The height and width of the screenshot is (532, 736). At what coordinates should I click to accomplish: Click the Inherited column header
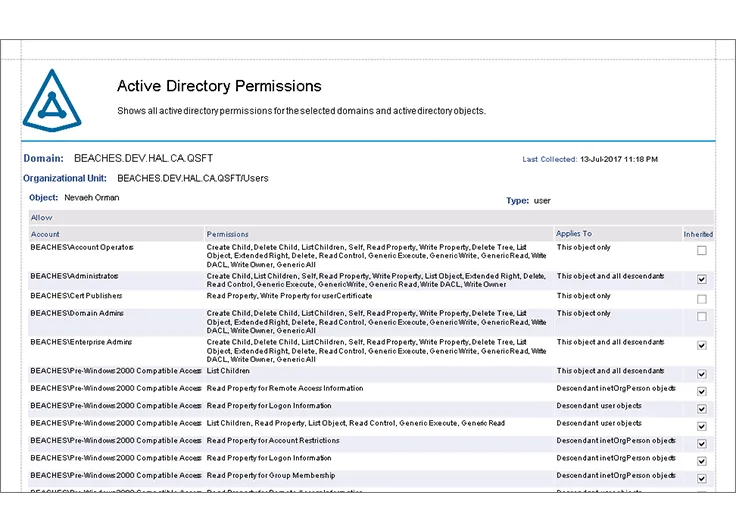698,234
